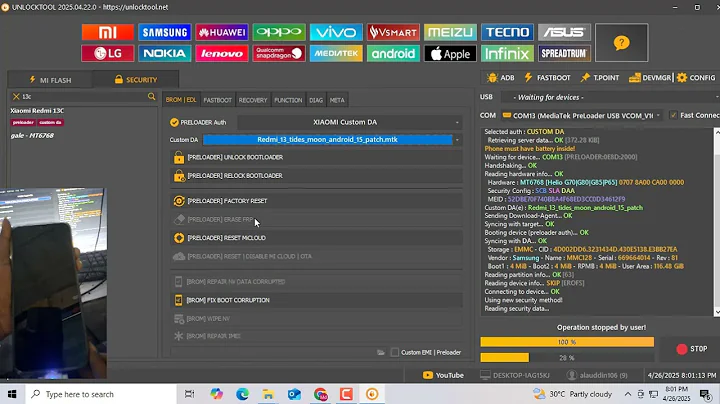The height and width of the screenshot is (404, 720).
Task: Select the Vivo brand logo
Action: (336, 32)
